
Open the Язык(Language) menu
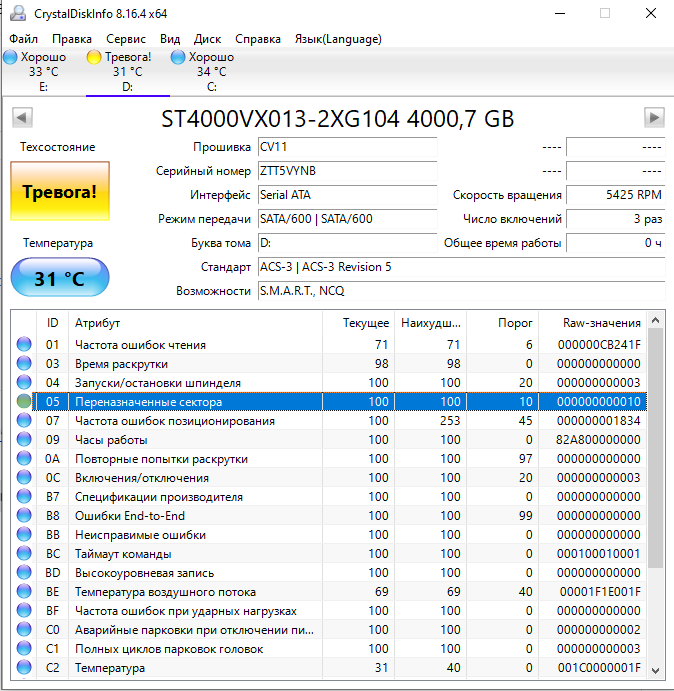[338, 39]
